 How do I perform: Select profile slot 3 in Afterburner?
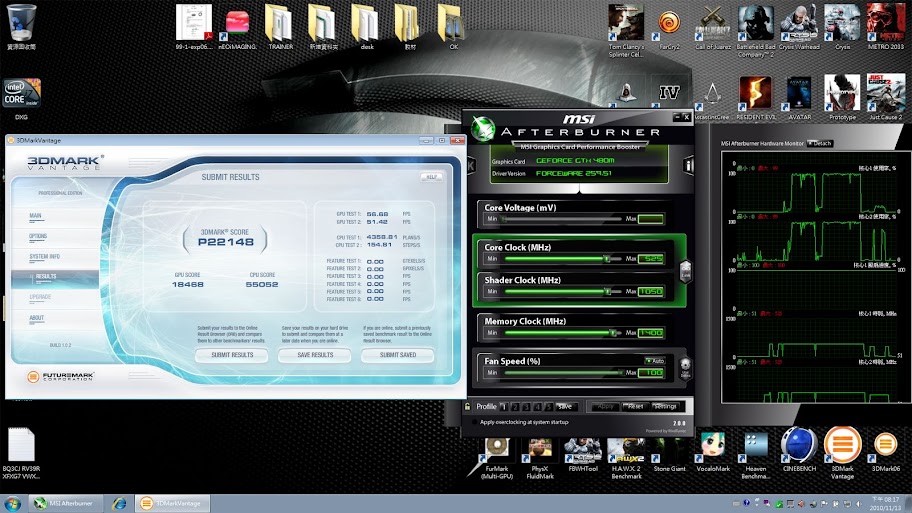pyautogui.click(x=526, y=407)
